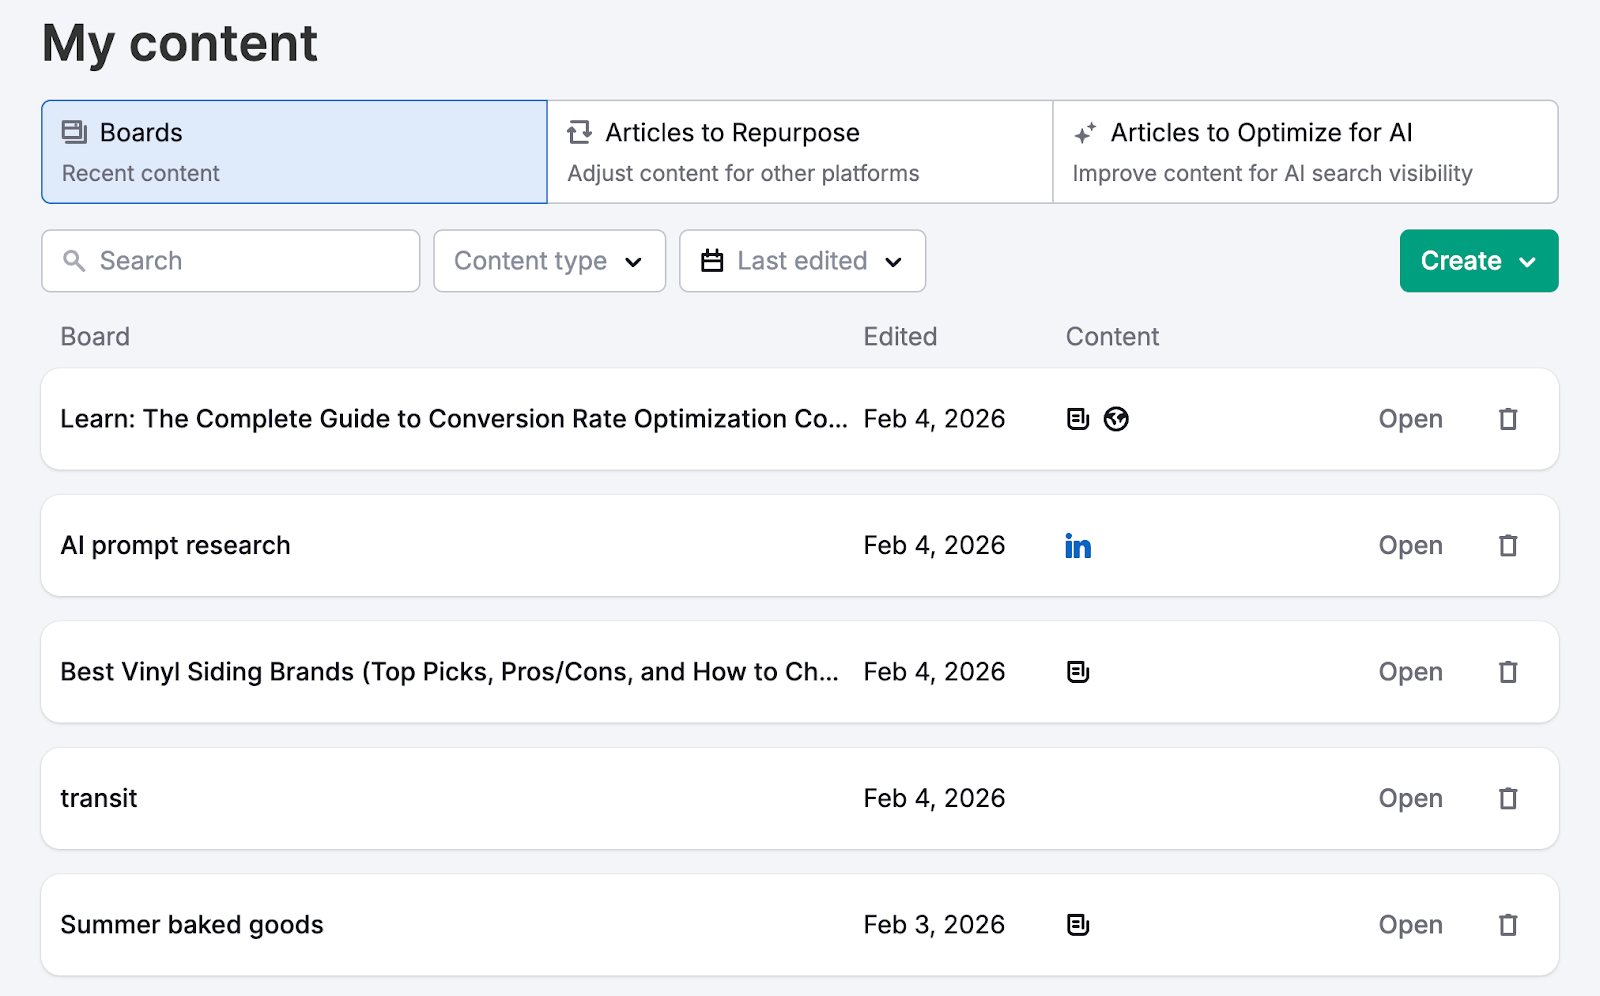Click the LinkedIn icon on AI prompt research row
The width and height of the screenshot is (1600, 996).
click(1078, 546)
